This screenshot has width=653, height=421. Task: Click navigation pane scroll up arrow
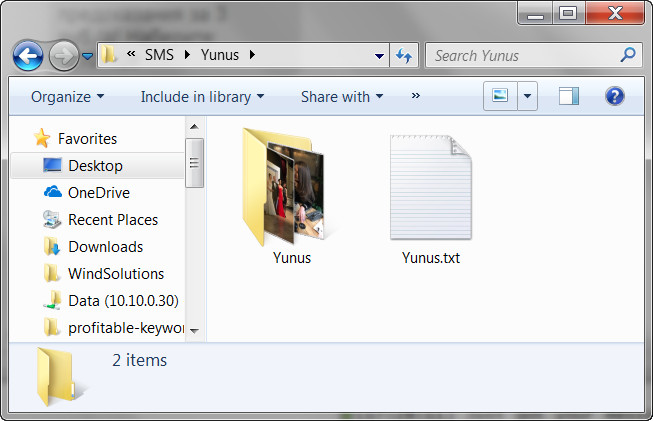click(194, 127)
